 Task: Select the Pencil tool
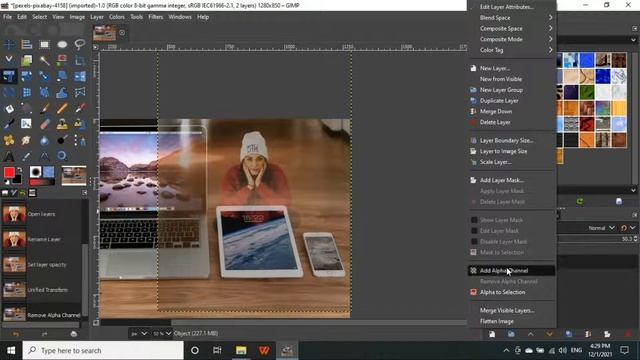coord(62,108)
